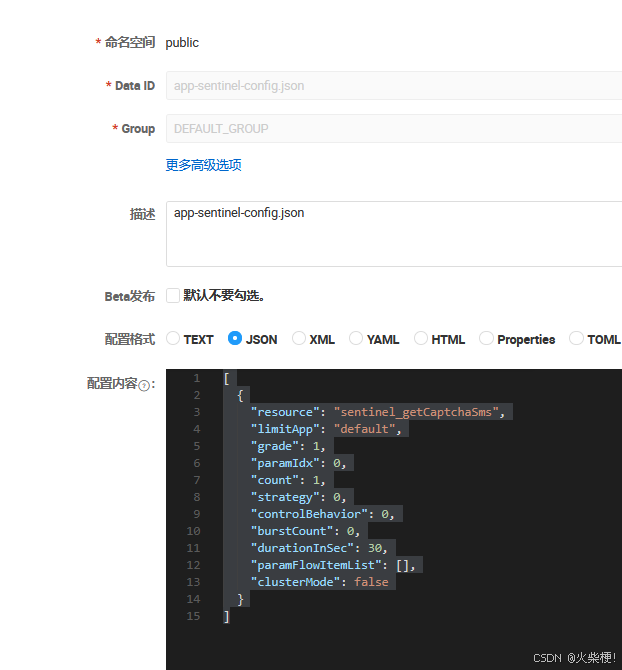The height and width of the screenshot is (670, 622).
Task: Open the 更多高级选项 link
Action: point(203,165)
